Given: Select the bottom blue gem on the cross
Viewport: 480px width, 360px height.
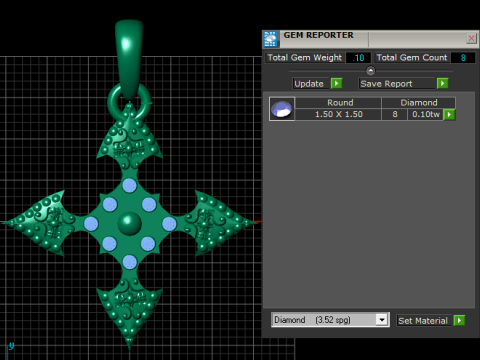Looking at the screenshot, I should [x=130, y=262].
